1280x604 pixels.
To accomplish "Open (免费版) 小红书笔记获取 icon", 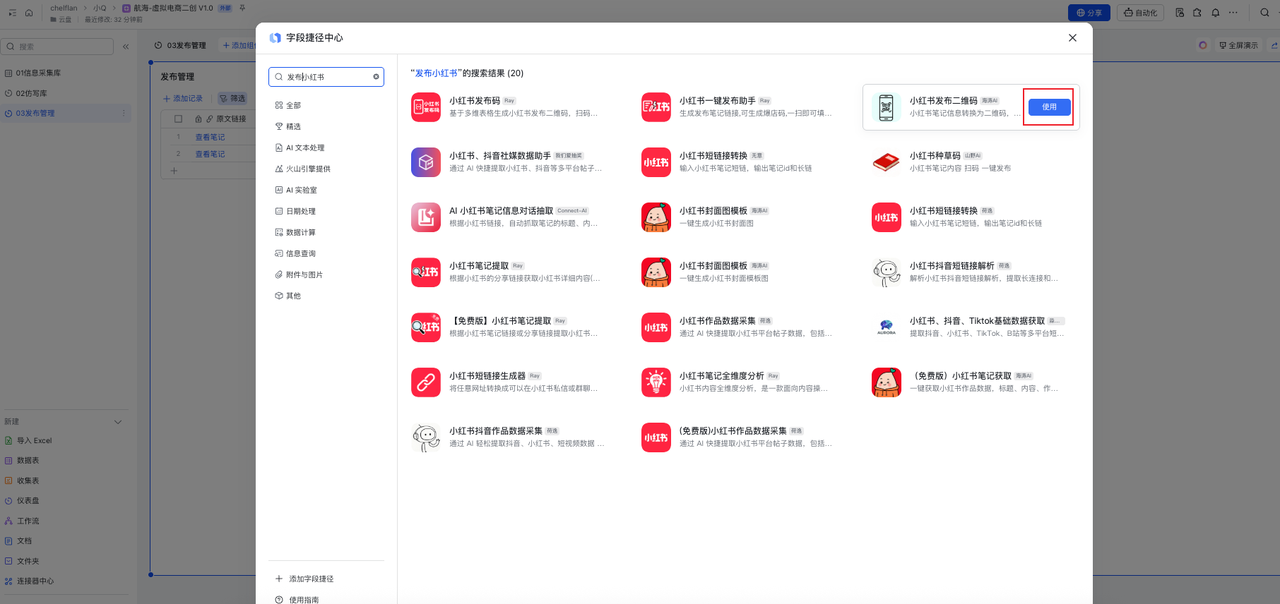I will click(x=886, y=382).
